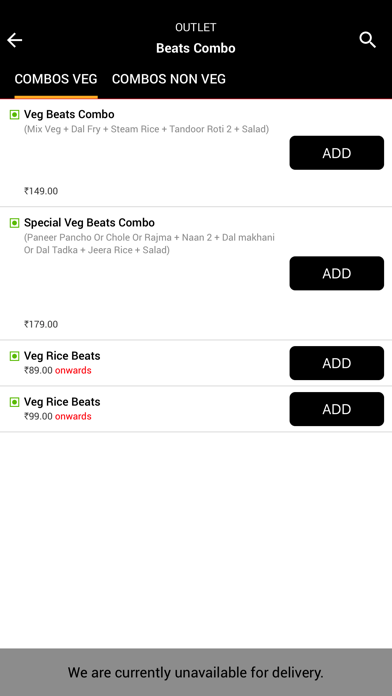Add the ₹89.00 Veg Rice Beats item
Screen dimensions: 392x696
click(x=337, y=363)
